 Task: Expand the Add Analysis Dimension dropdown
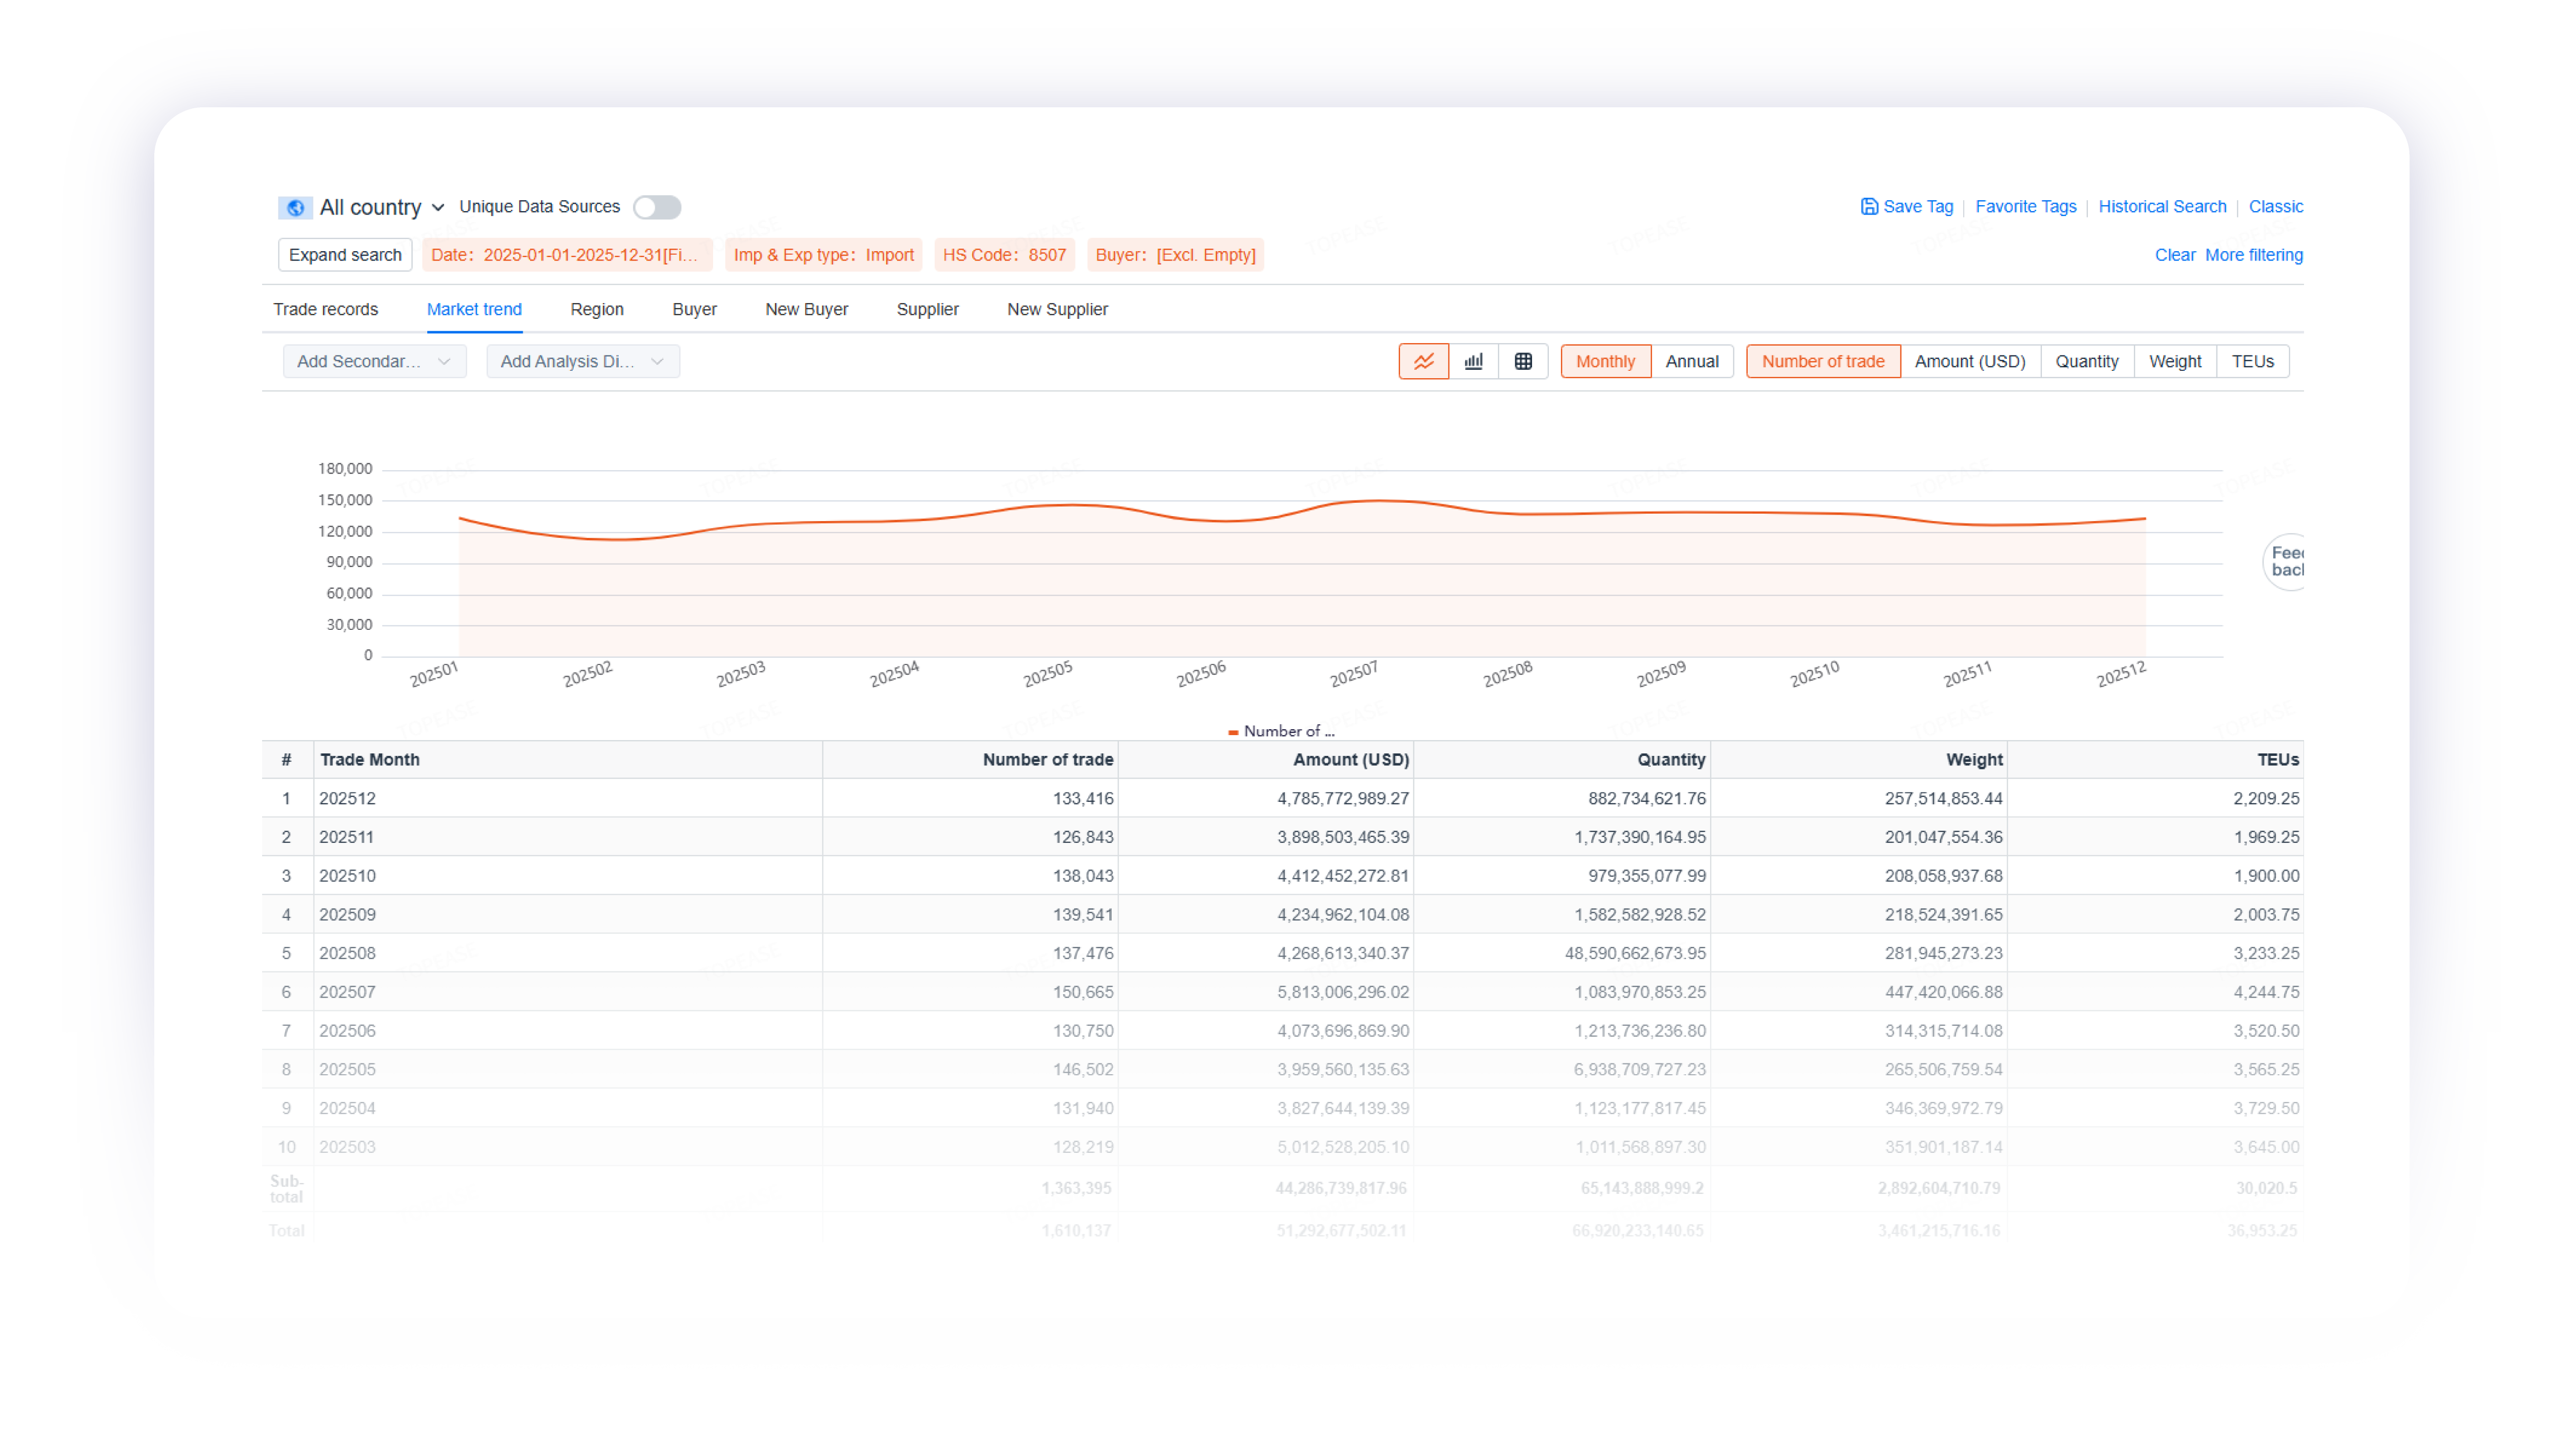582,361
